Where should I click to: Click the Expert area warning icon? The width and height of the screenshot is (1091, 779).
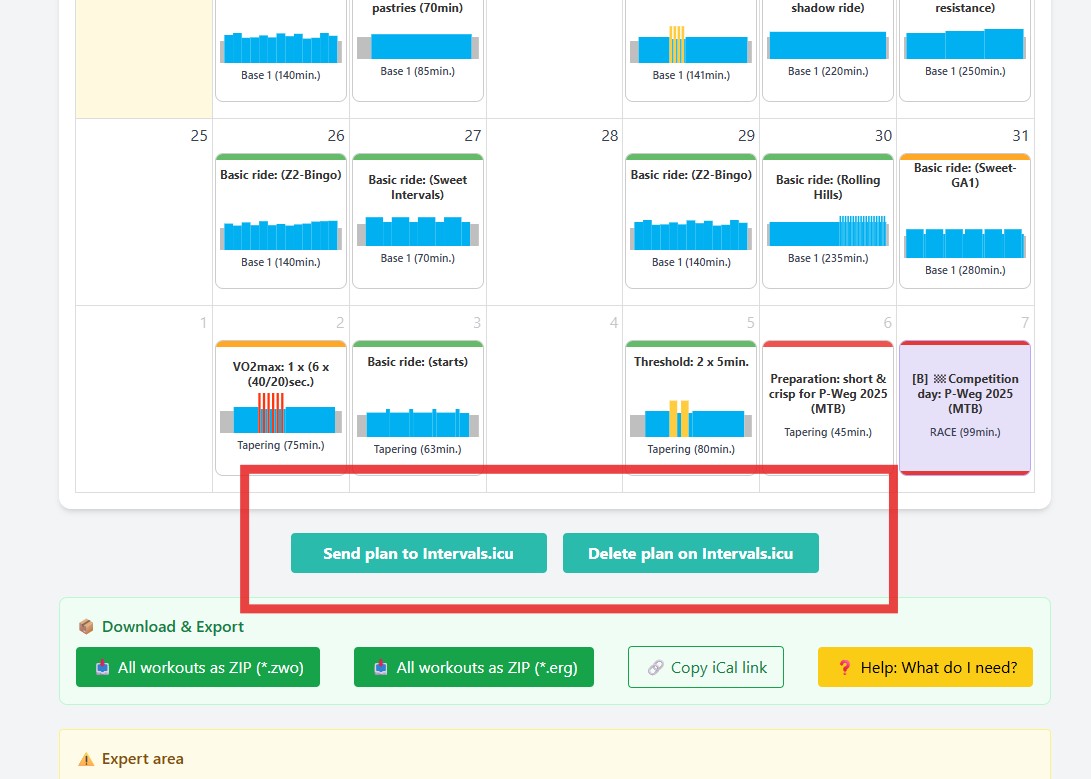pos(86,759)
